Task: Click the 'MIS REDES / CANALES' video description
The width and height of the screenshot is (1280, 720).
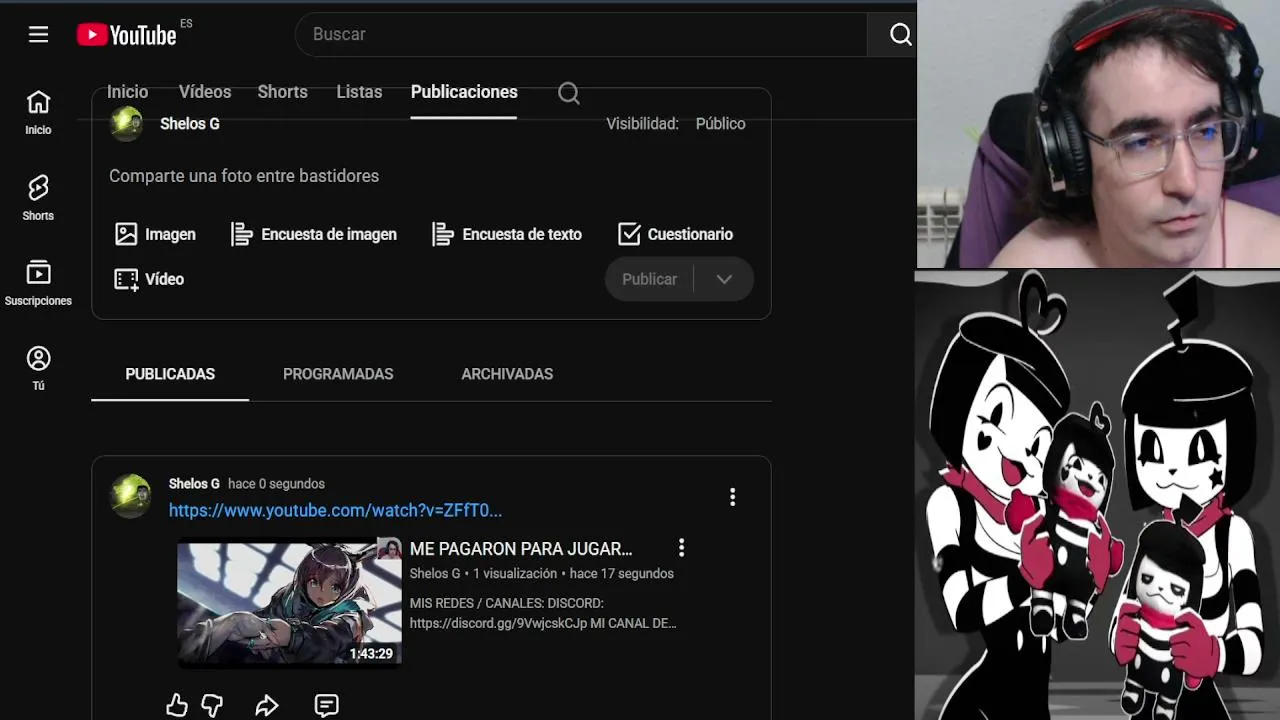Action: (x=543, y=613)
